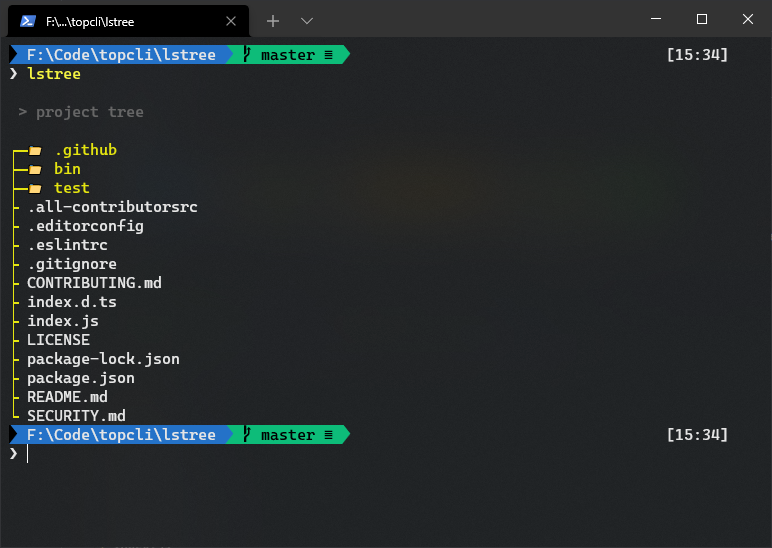
Task: Click the git branch icon in bottom prompt
Action: click(x=247, y=434)
